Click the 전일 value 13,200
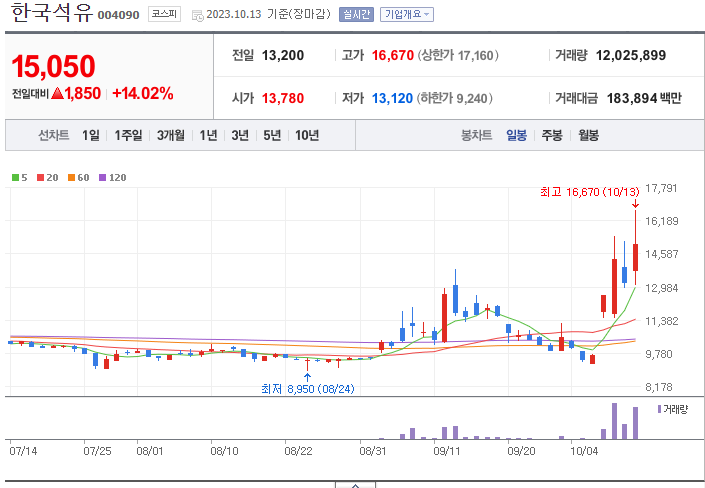 tap(283, 56)
